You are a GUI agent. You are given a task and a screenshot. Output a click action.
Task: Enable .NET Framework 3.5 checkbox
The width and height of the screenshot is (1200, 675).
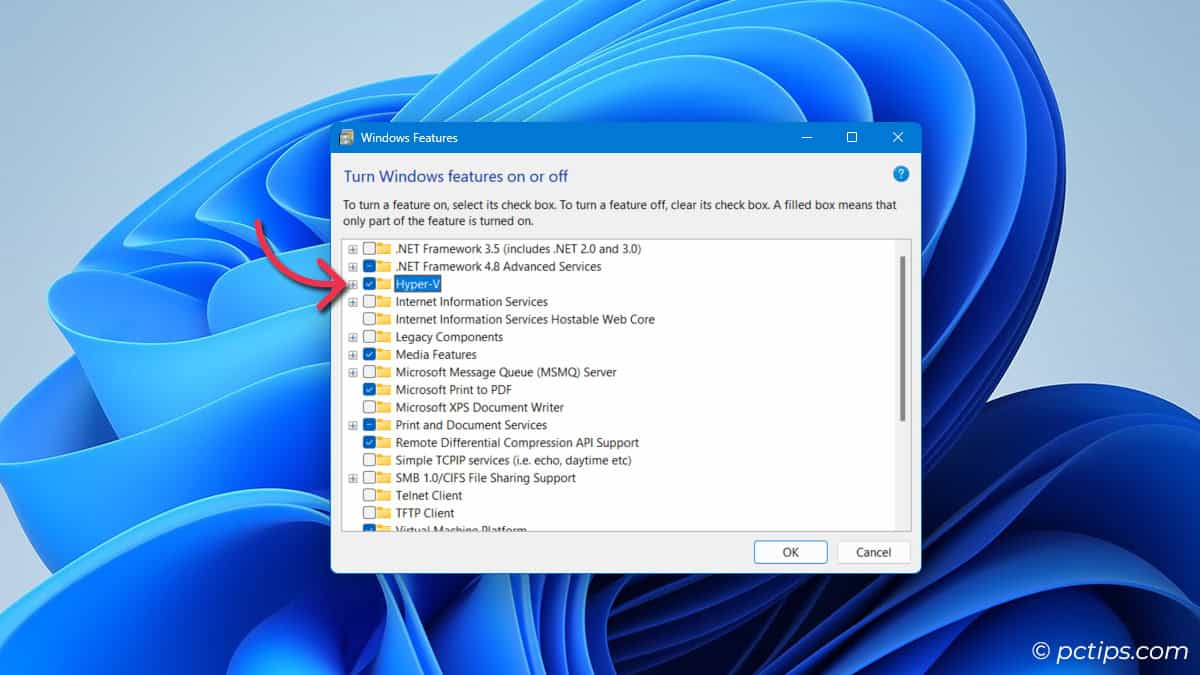click(x=367, y=248)
